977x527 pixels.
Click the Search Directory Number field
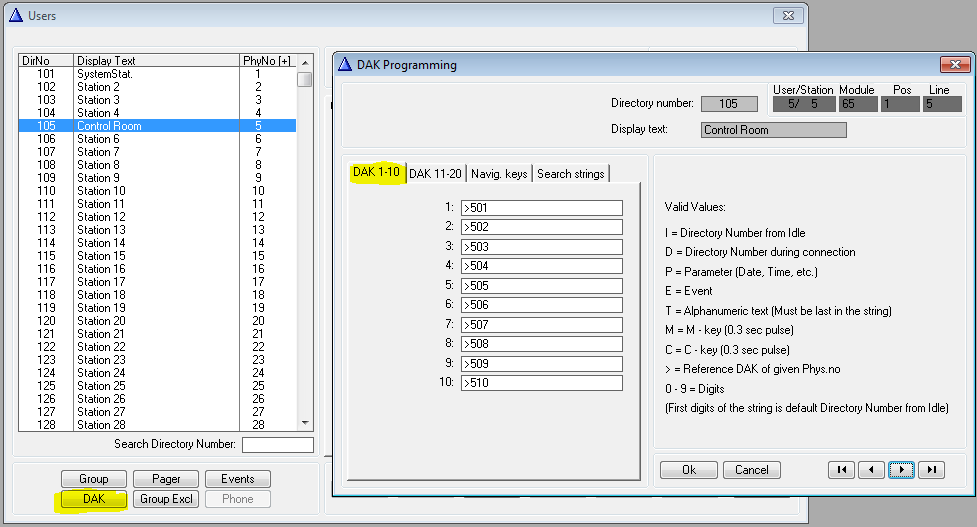(277, 445)
